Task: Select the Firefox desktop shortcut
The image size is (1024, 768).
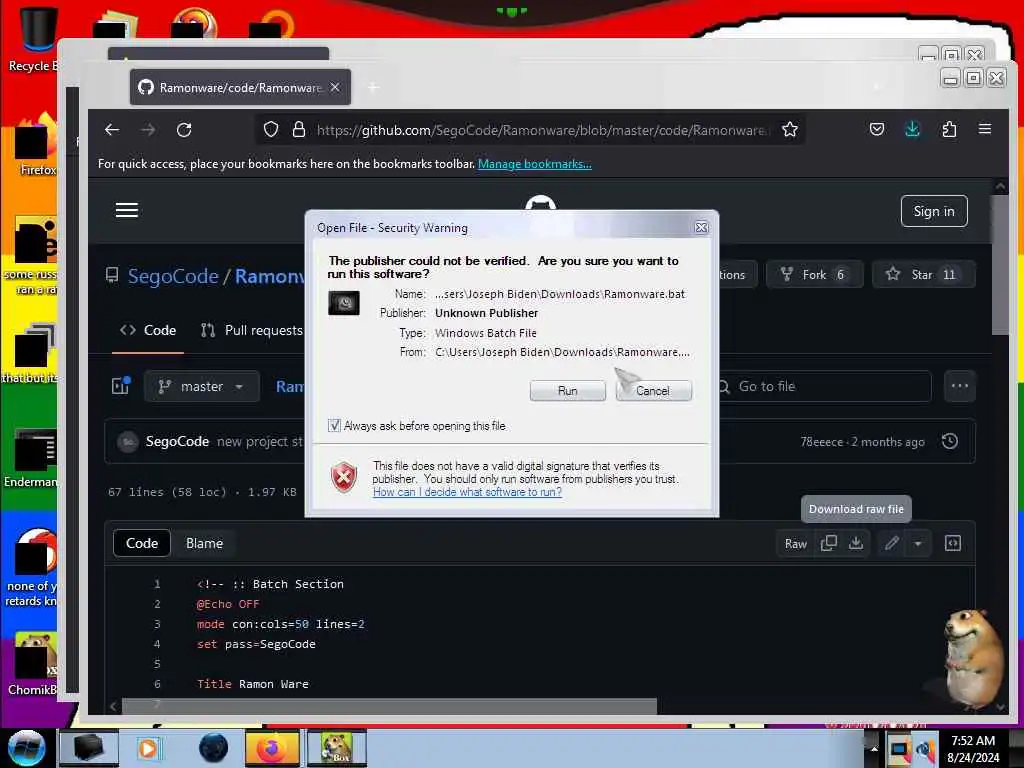Action: click(x=35, y=146)
